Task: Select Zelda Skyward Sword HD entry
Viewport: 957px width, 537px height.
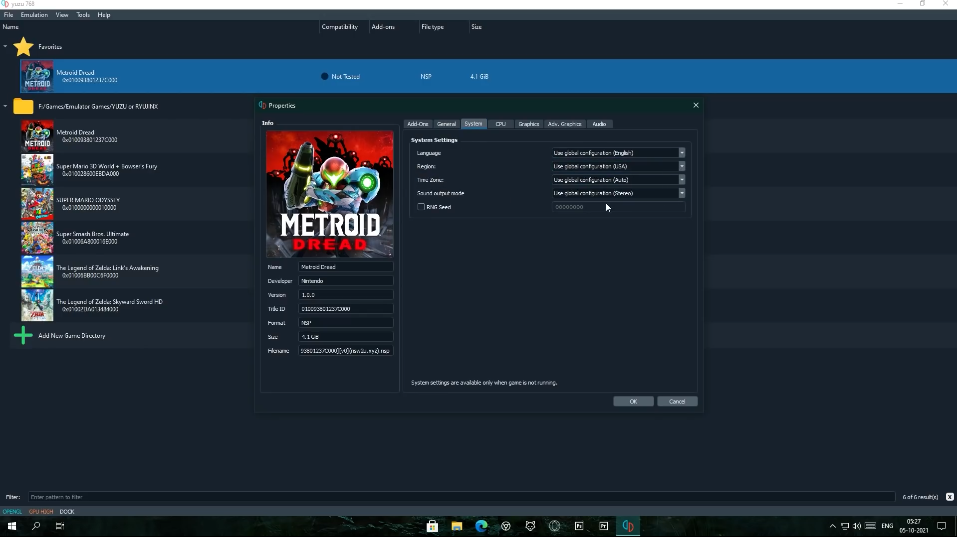Action: (109, 305)
